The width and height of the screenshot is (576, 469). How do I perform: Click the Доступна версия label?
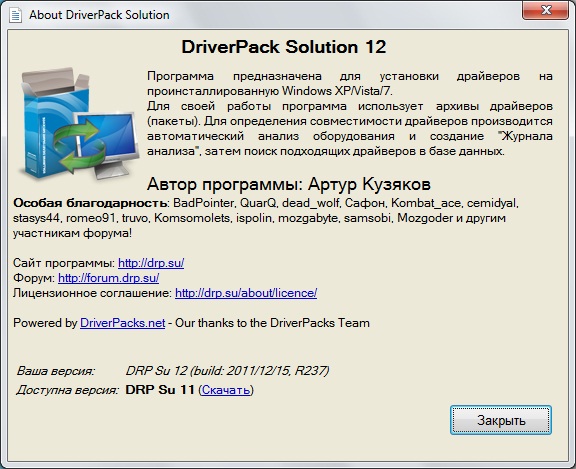coord(67,390)
